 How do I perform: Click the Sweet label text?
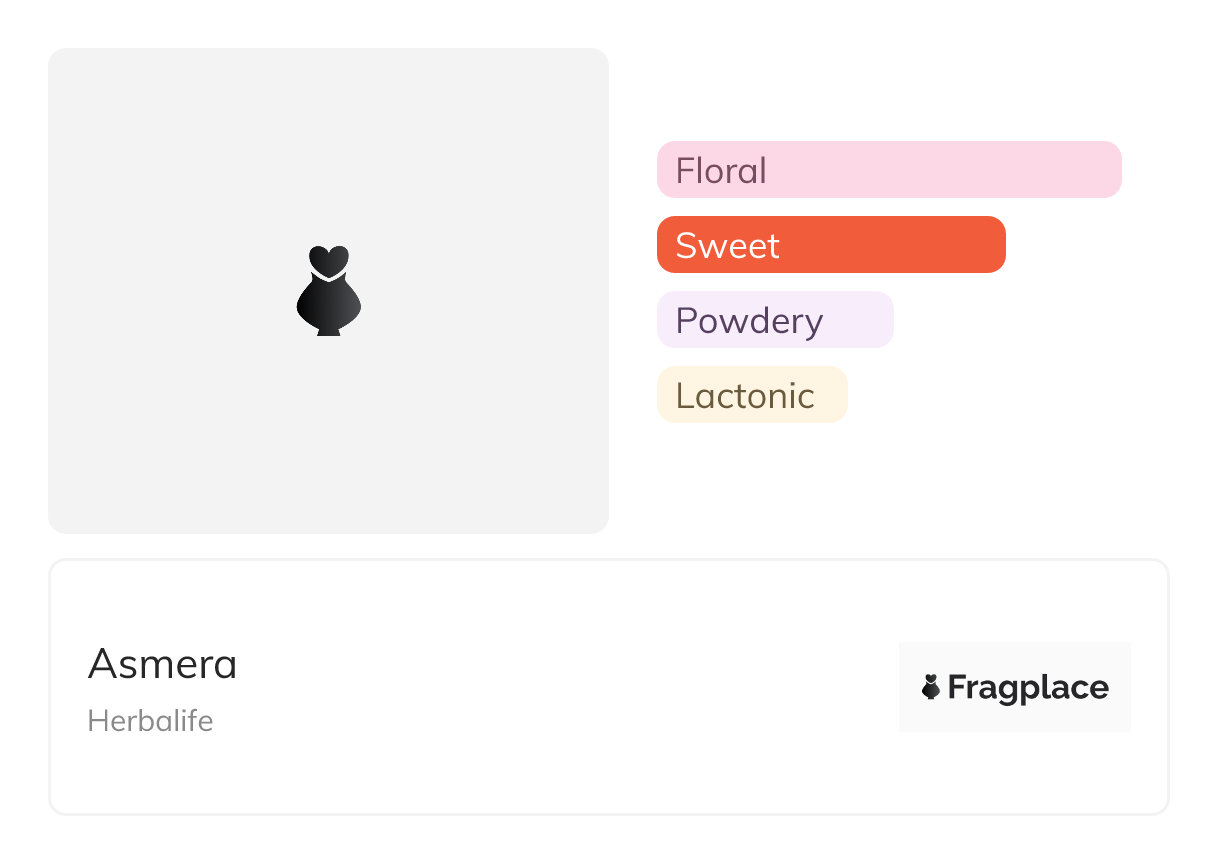tap(727, 246)
